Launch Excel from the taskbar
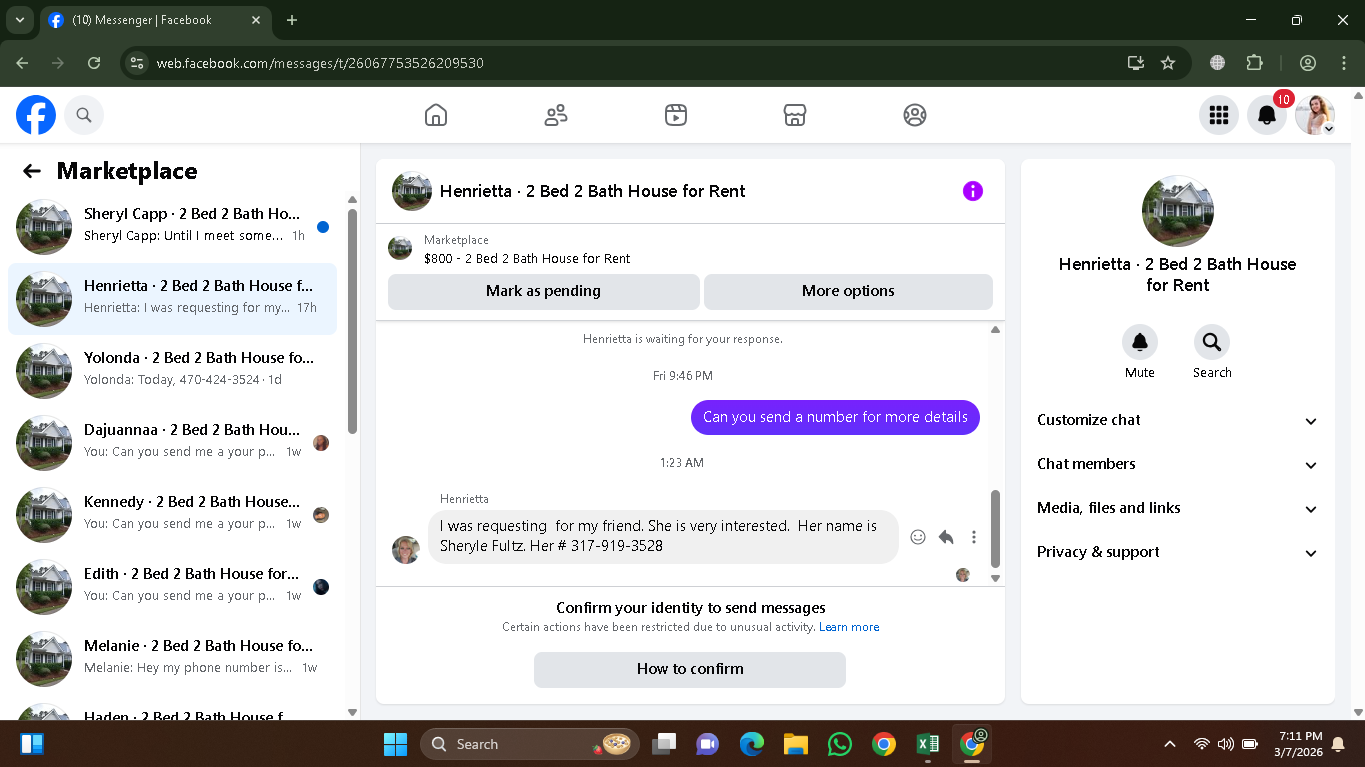 (x=928, y=744)
